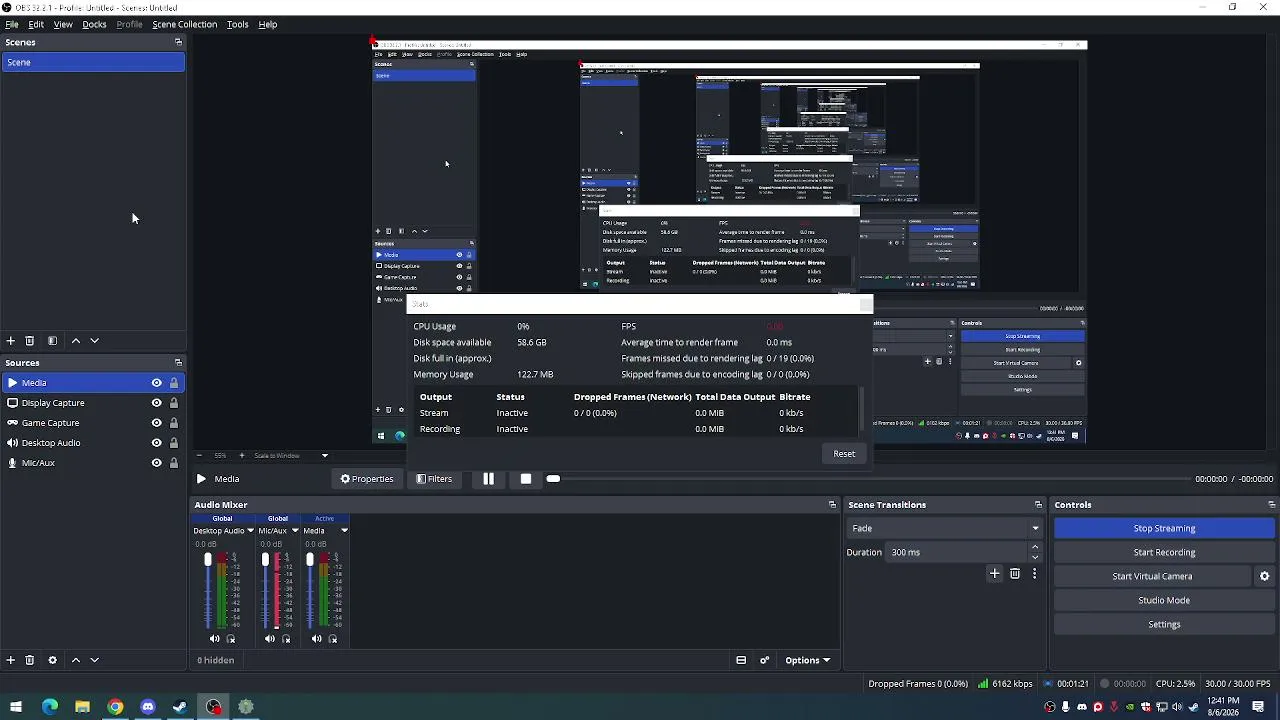This screenshot has width=1280, height=720.
Task: Toggle visibility of Desktop Audio source
Action: [156, 443]
